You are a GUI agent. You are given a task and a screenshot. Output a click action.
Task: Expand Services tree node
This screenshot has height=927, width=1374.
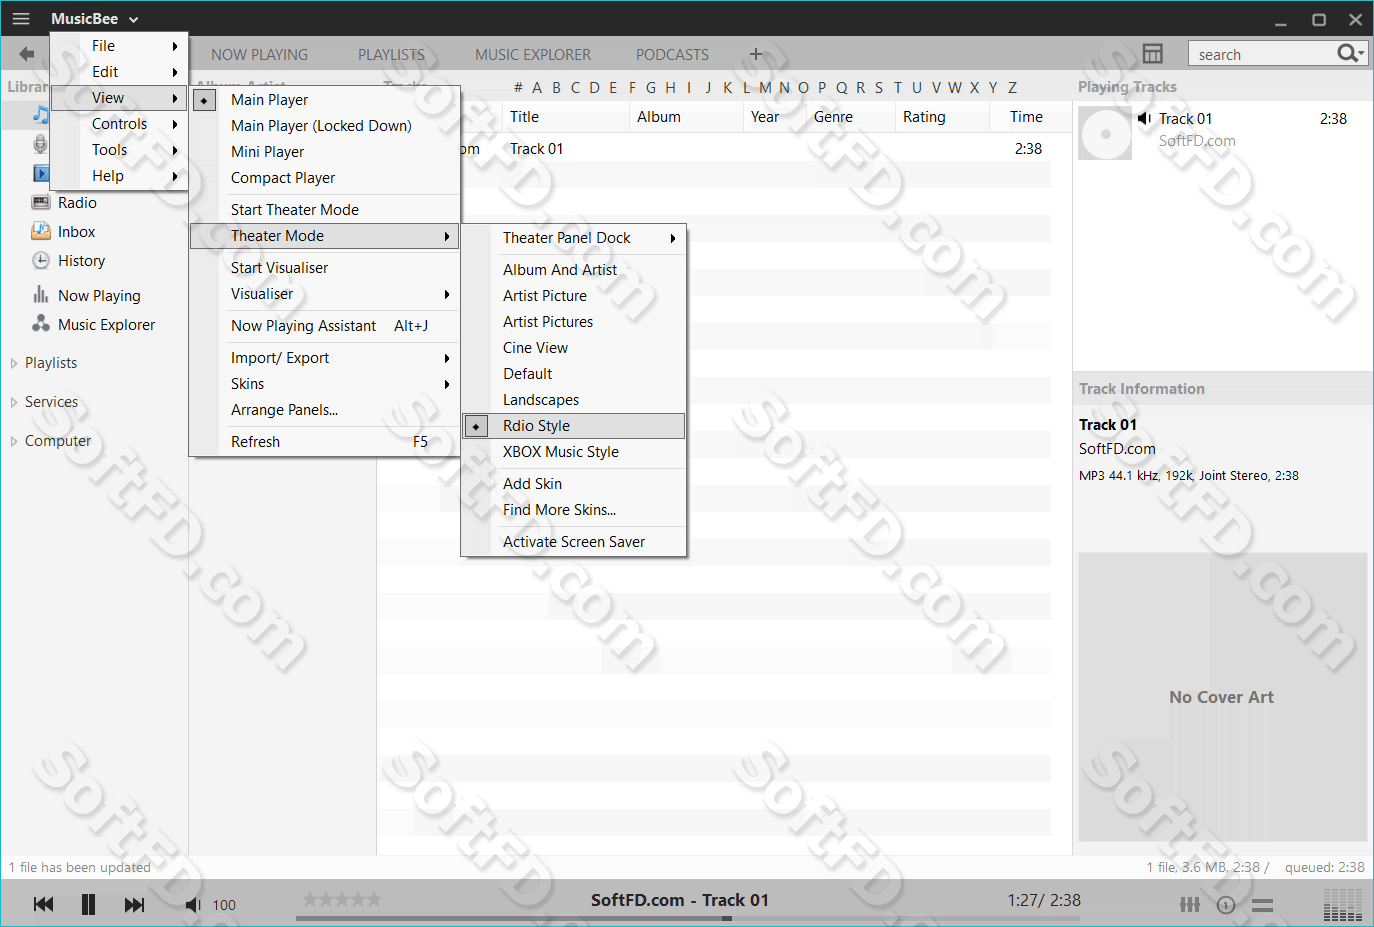14,402
